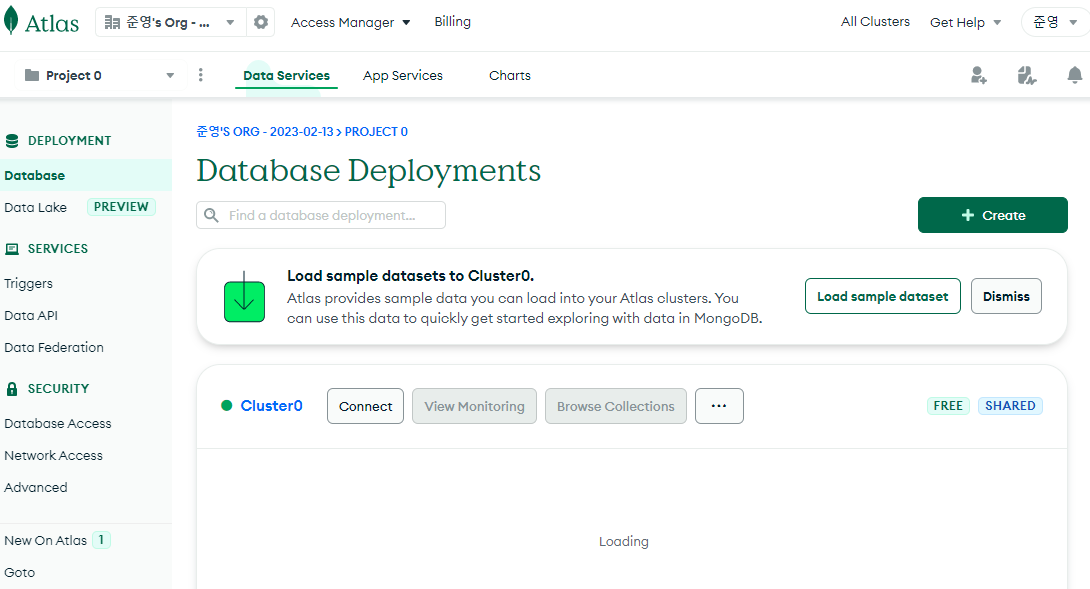Click the Services monitor icon
1090x589 pixels.
[12, 249]
